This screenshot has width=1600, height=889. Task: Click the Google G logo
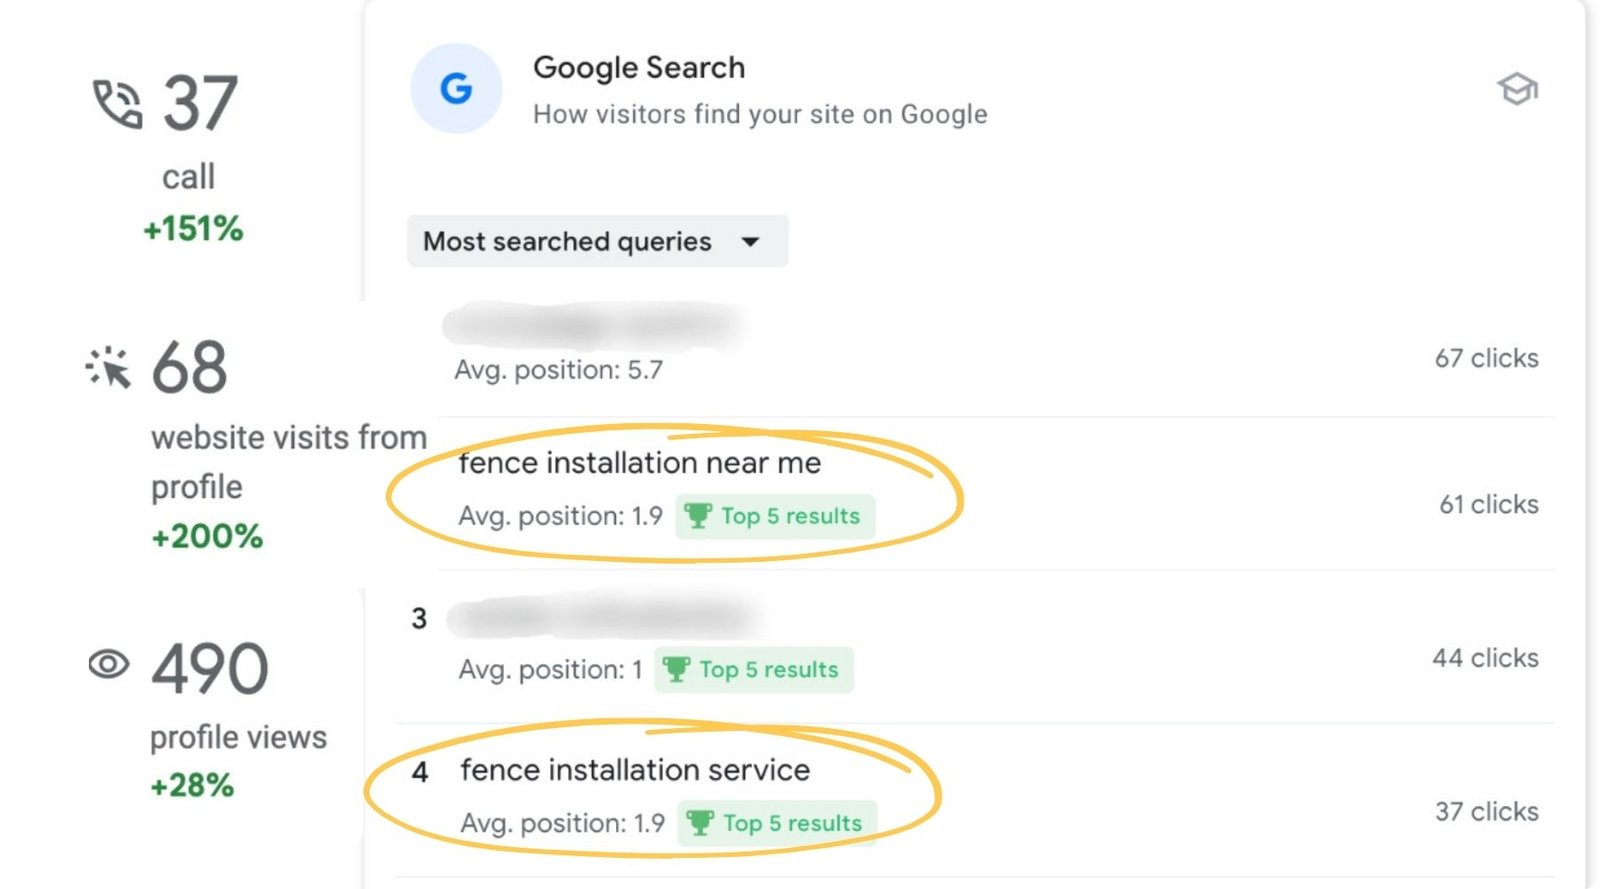coord(456,89)
